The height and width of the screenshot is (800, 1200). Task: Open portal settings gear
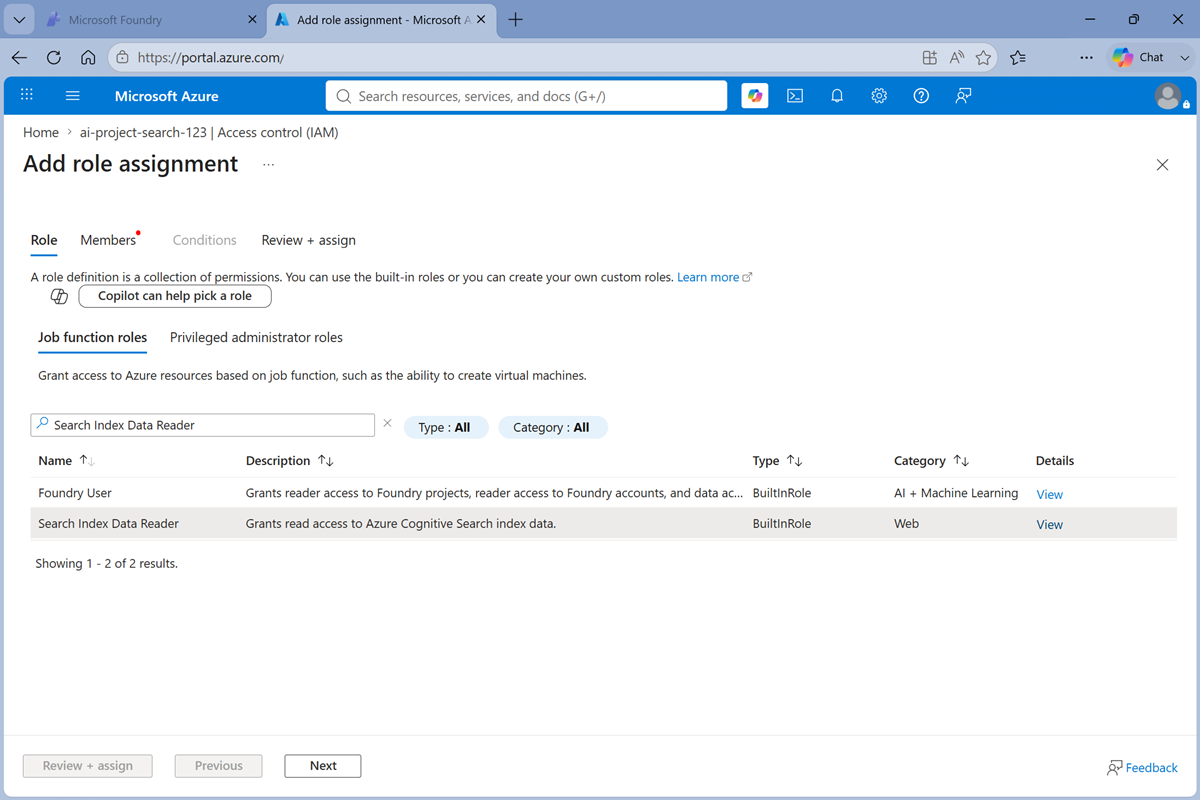point(879,96)
